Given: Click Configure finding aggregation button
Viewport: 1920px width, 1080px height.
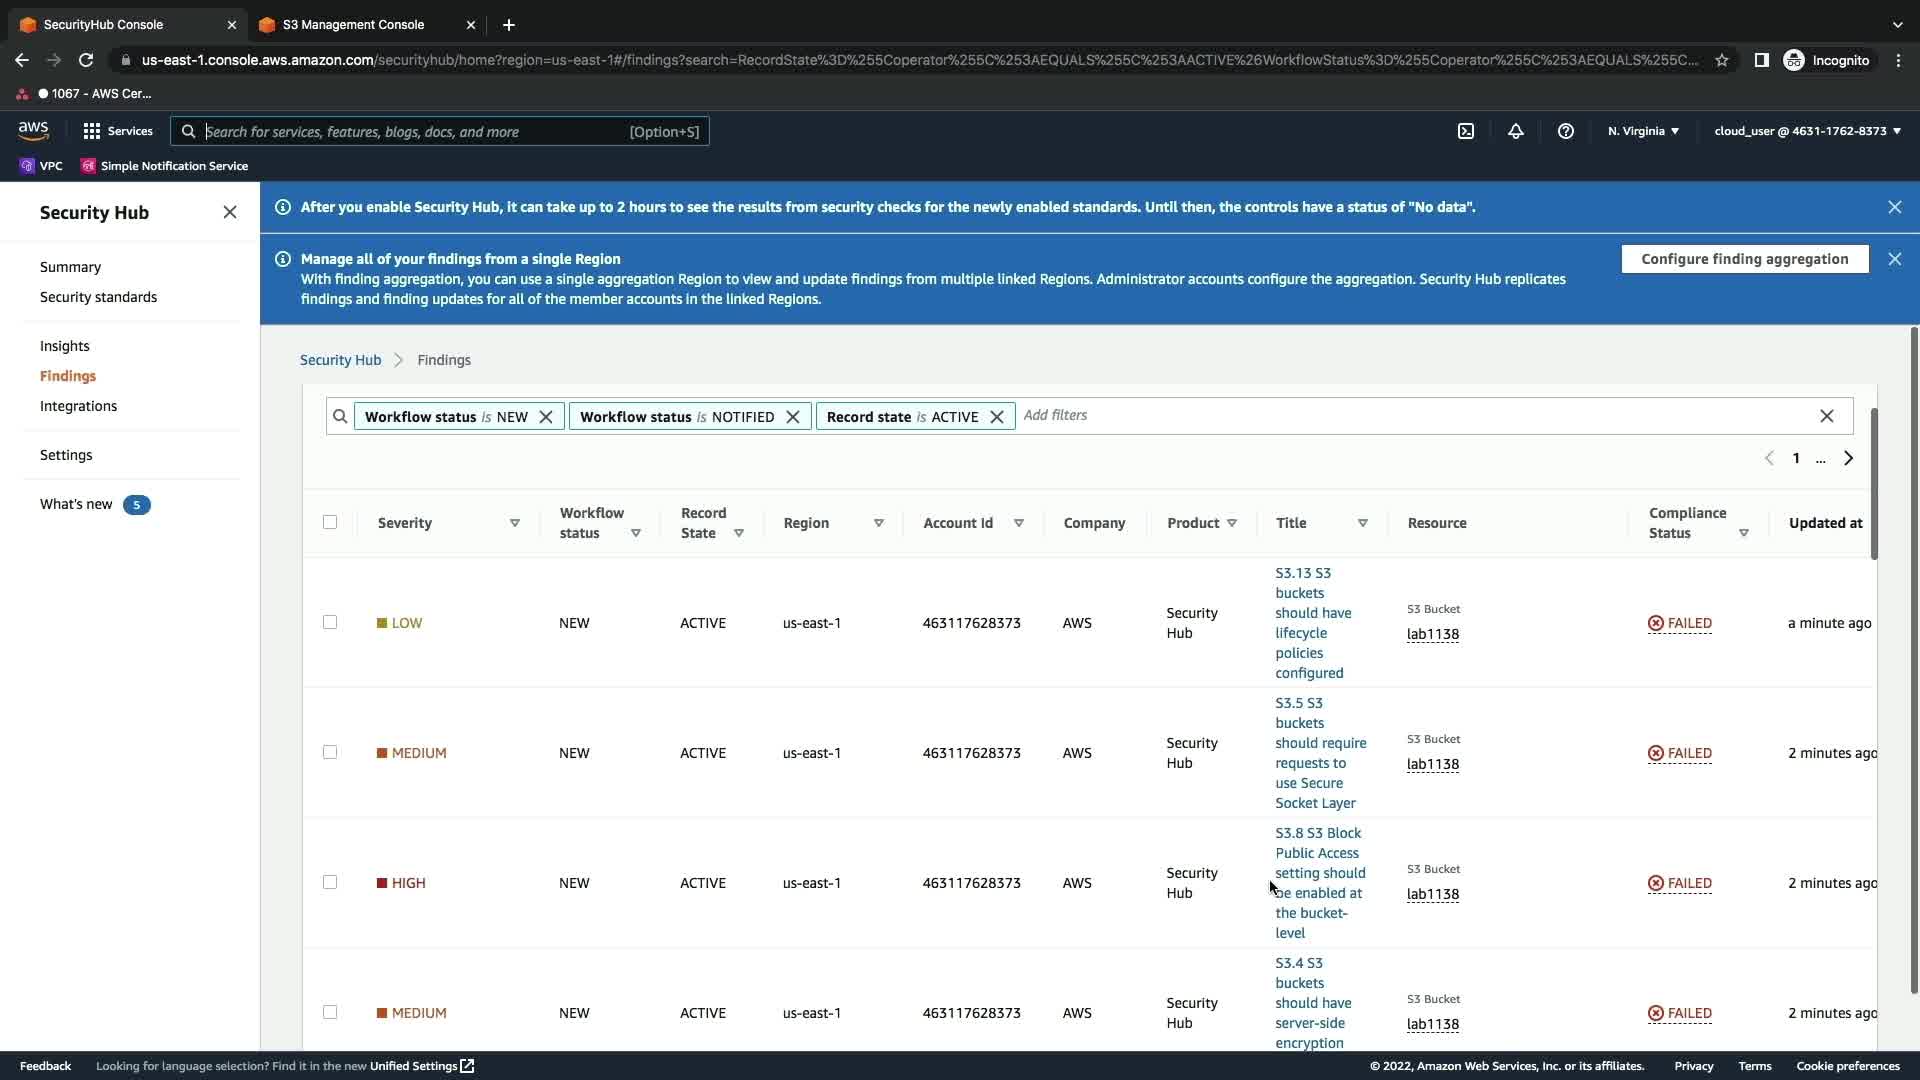Looking at the screenshot, I should tap(1744, 259).
